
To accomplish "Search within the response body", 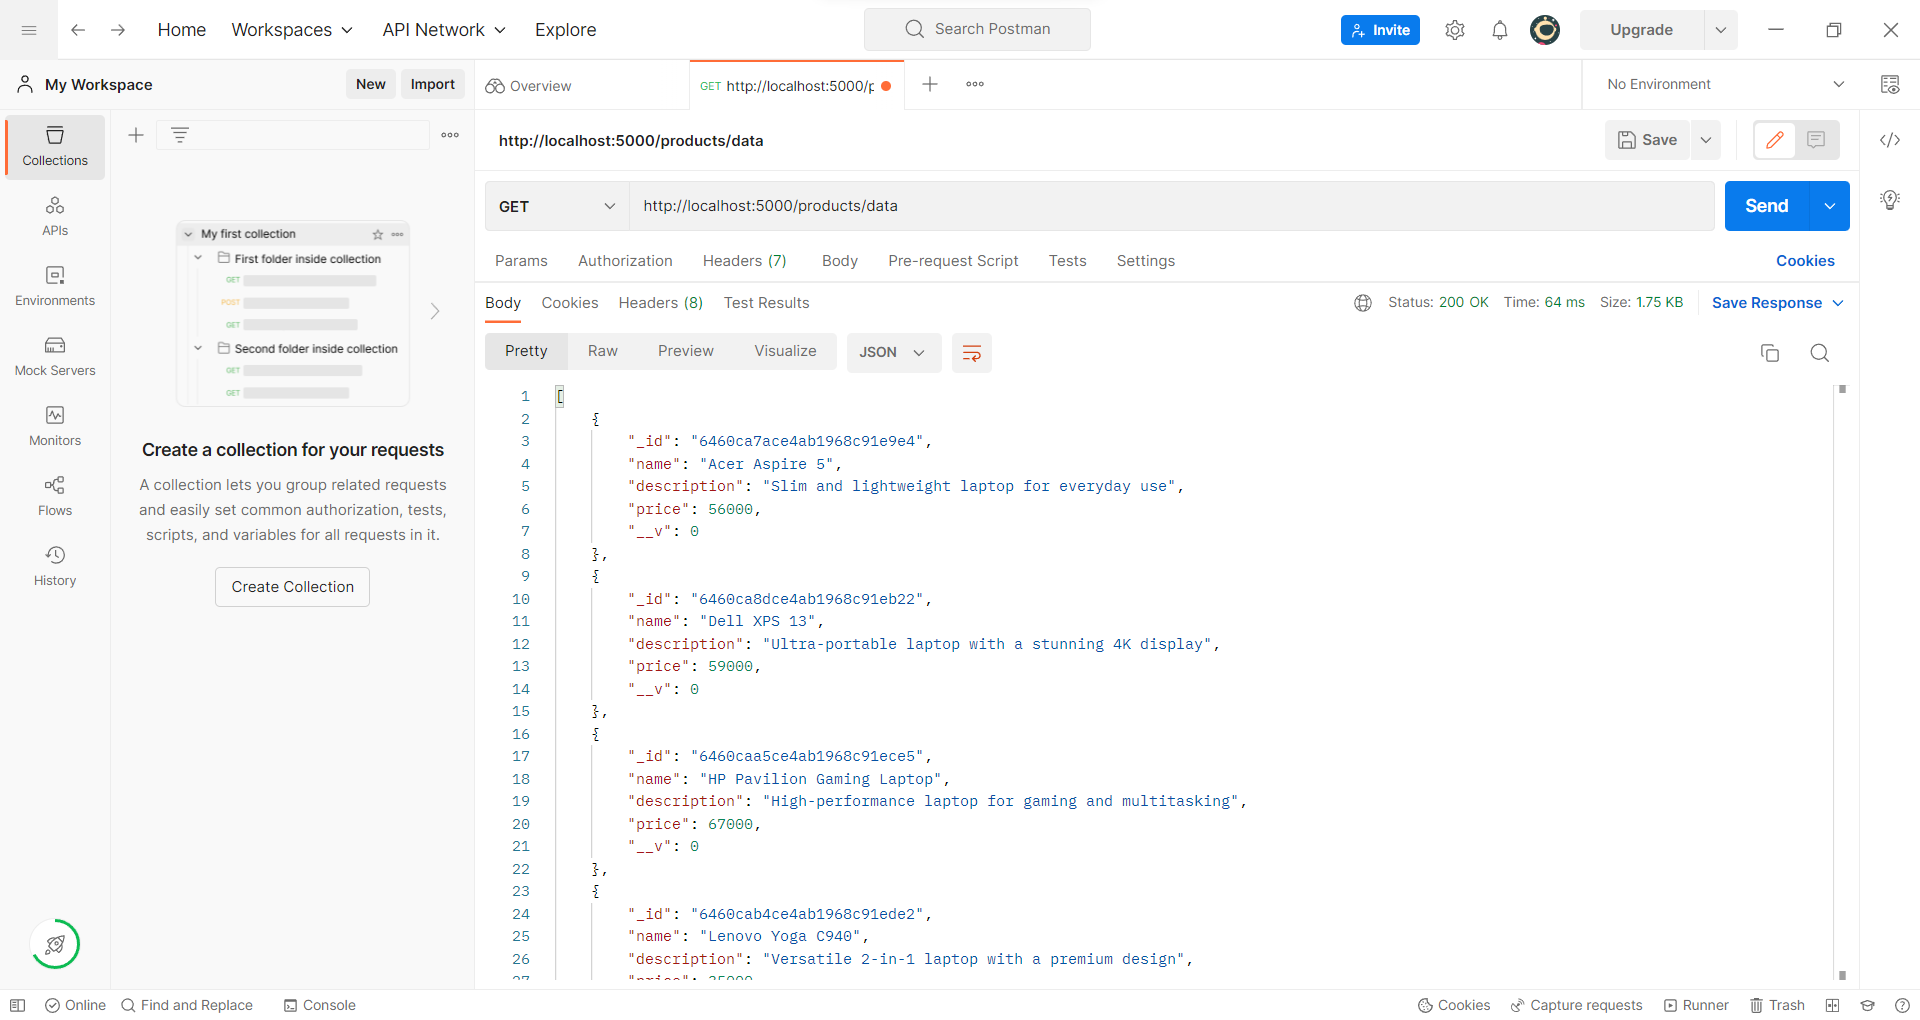I will (x=1820, y=352).
